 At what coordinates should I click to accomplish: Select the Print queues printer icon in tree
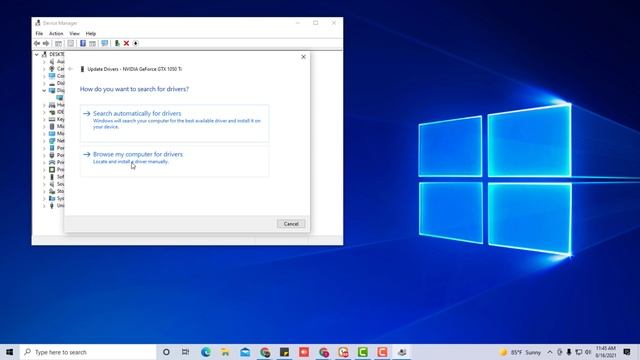[52, 162]
